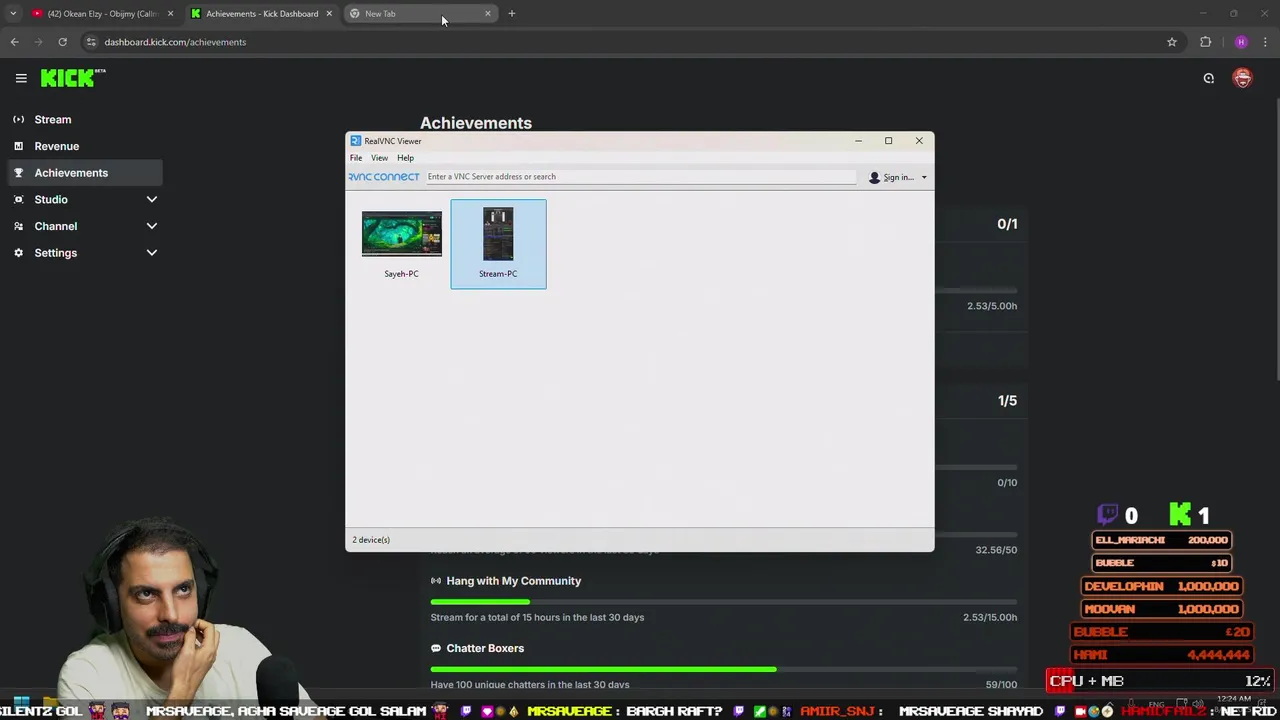Screen dimensions: 1280x720
Task: Click the Settings sidebar label
Action: (56, 253)
